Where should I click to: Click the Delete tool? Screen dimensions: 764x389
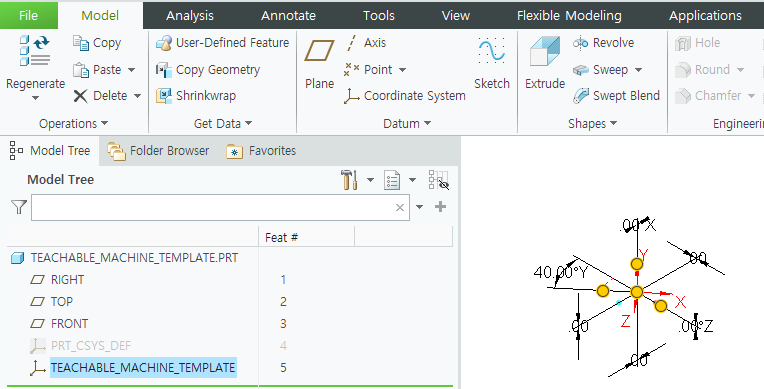(x=101, y=96)
